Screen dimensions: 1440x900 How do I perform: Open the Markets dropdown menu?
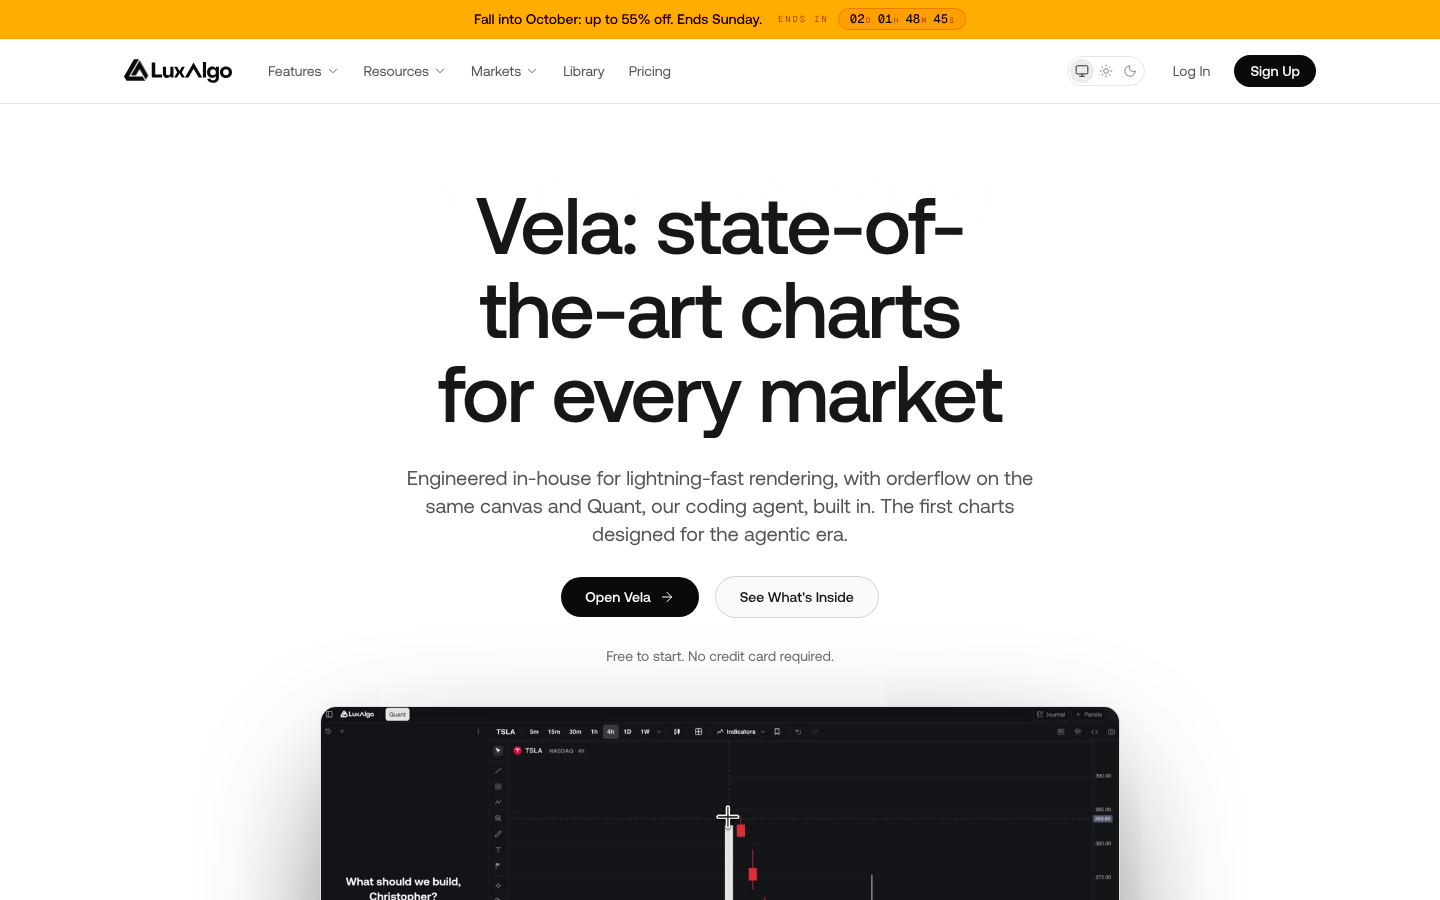(504, 71)
